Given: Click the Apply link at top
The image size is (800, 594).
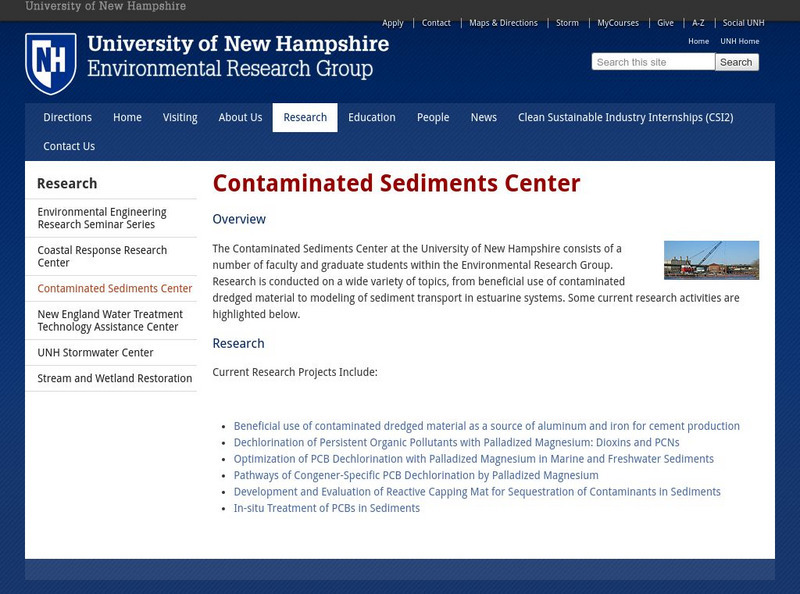Looking at the screenshot, I should coord(392,22).
